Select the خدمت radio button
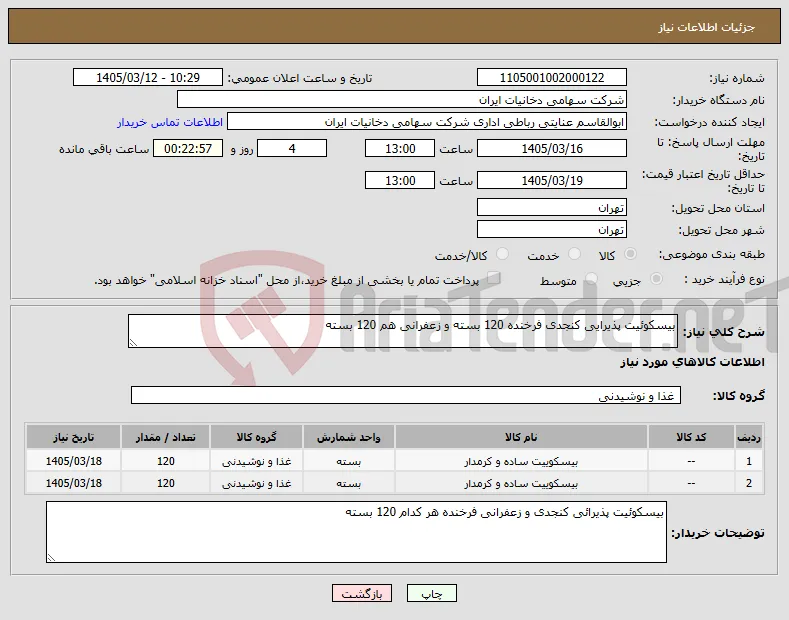The height and width of the screenshot is (620, 789). [574, 254]
